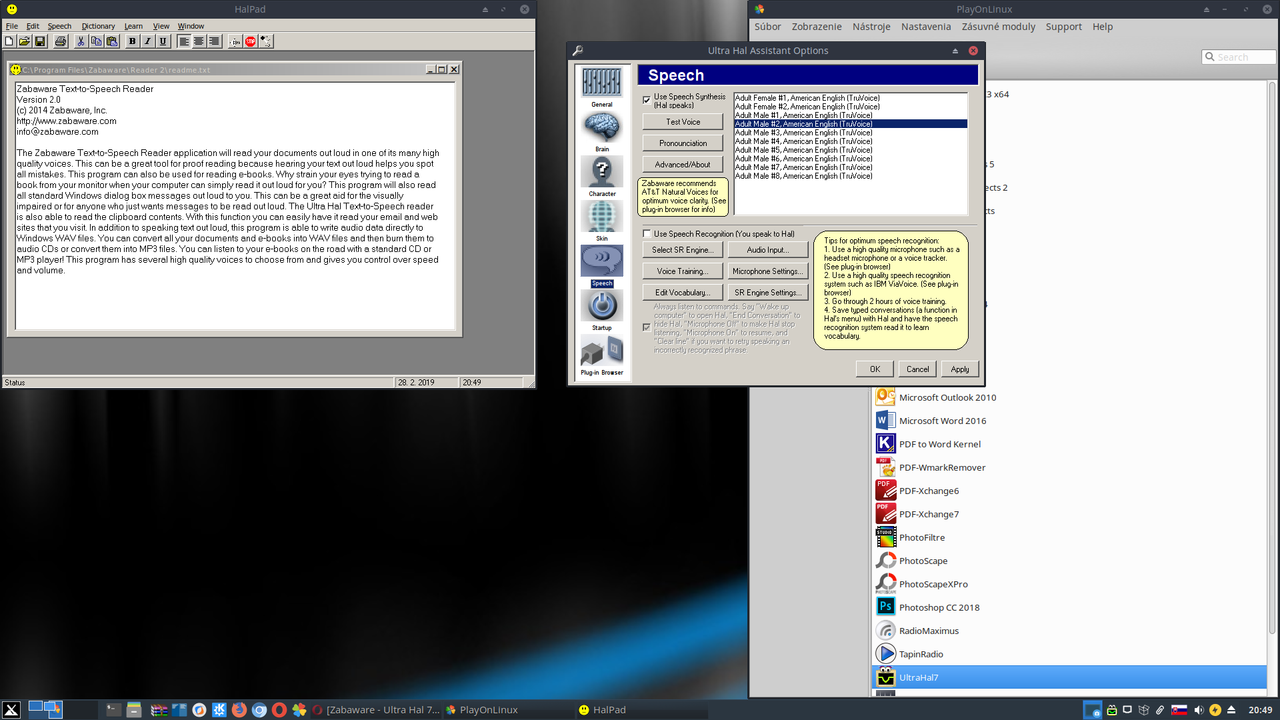This screenshot has height=720, width=1280.
Task: Click the red Stop speaking icon in HalPad
Action: 250,41
